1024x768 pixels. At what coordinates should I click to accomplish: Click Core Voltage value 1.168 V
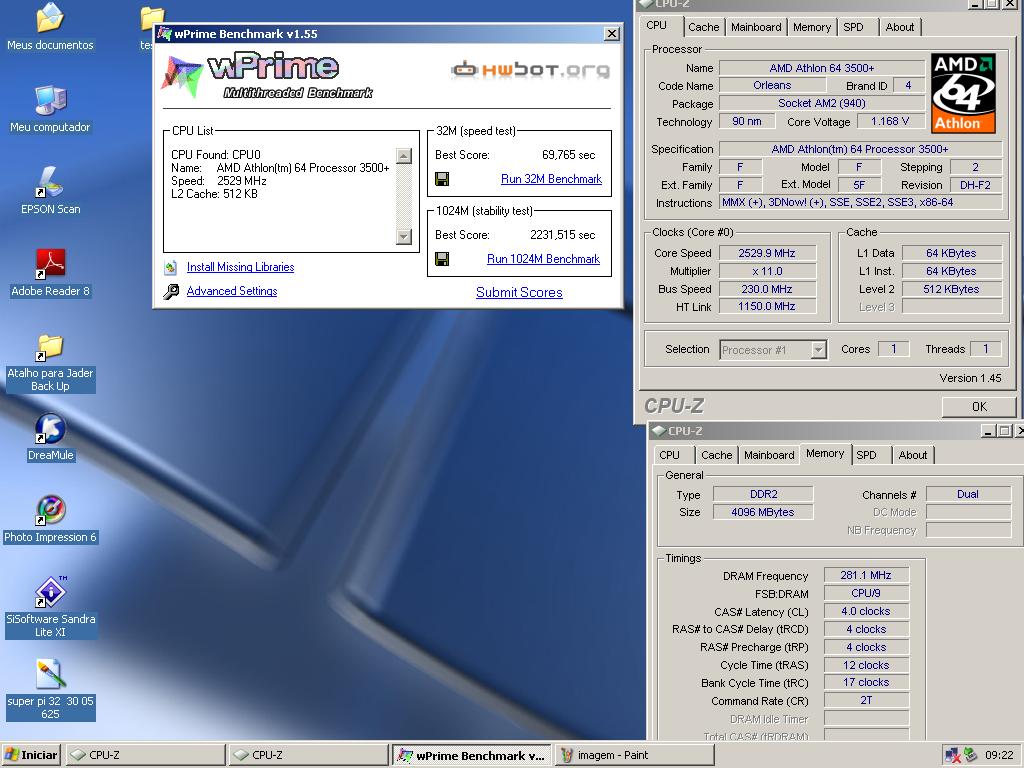coord(889,121)
